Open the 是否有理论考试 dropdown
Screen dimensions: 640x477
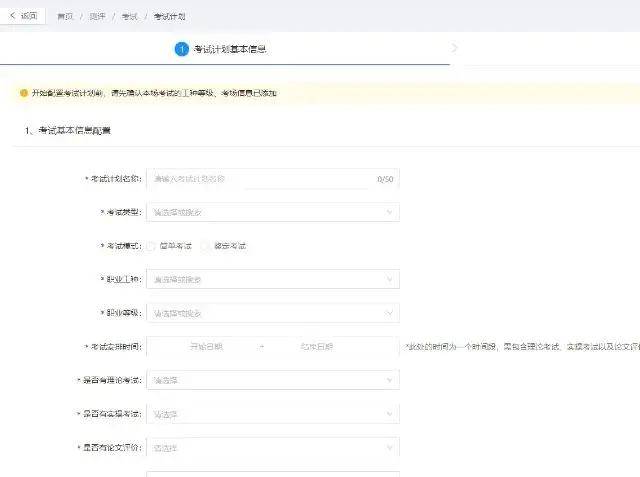[273, 380]
